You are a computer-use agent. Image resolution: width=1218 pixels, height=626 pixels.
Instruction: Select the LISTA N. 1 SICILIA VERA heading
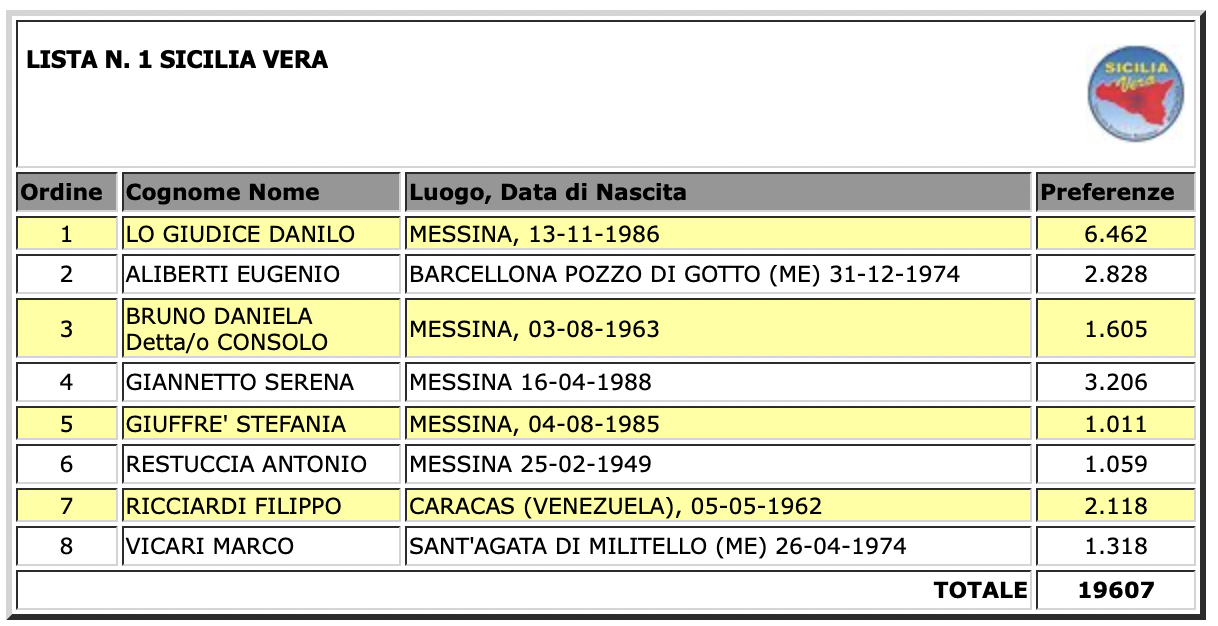click(x=177, y=60)
